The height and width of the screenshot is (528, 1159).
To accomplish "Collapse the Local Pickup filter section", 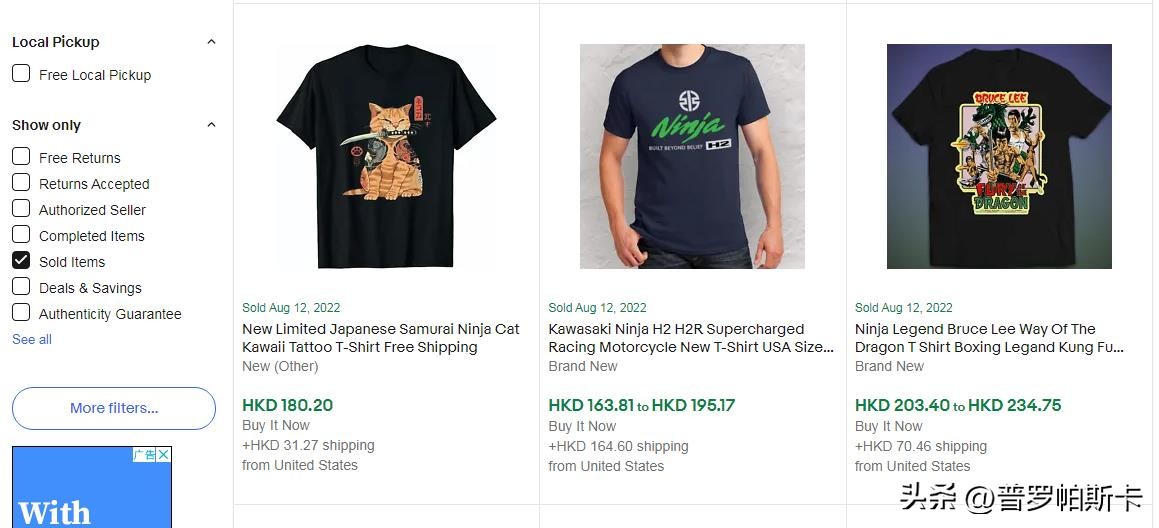I will [x=211, y=42].
